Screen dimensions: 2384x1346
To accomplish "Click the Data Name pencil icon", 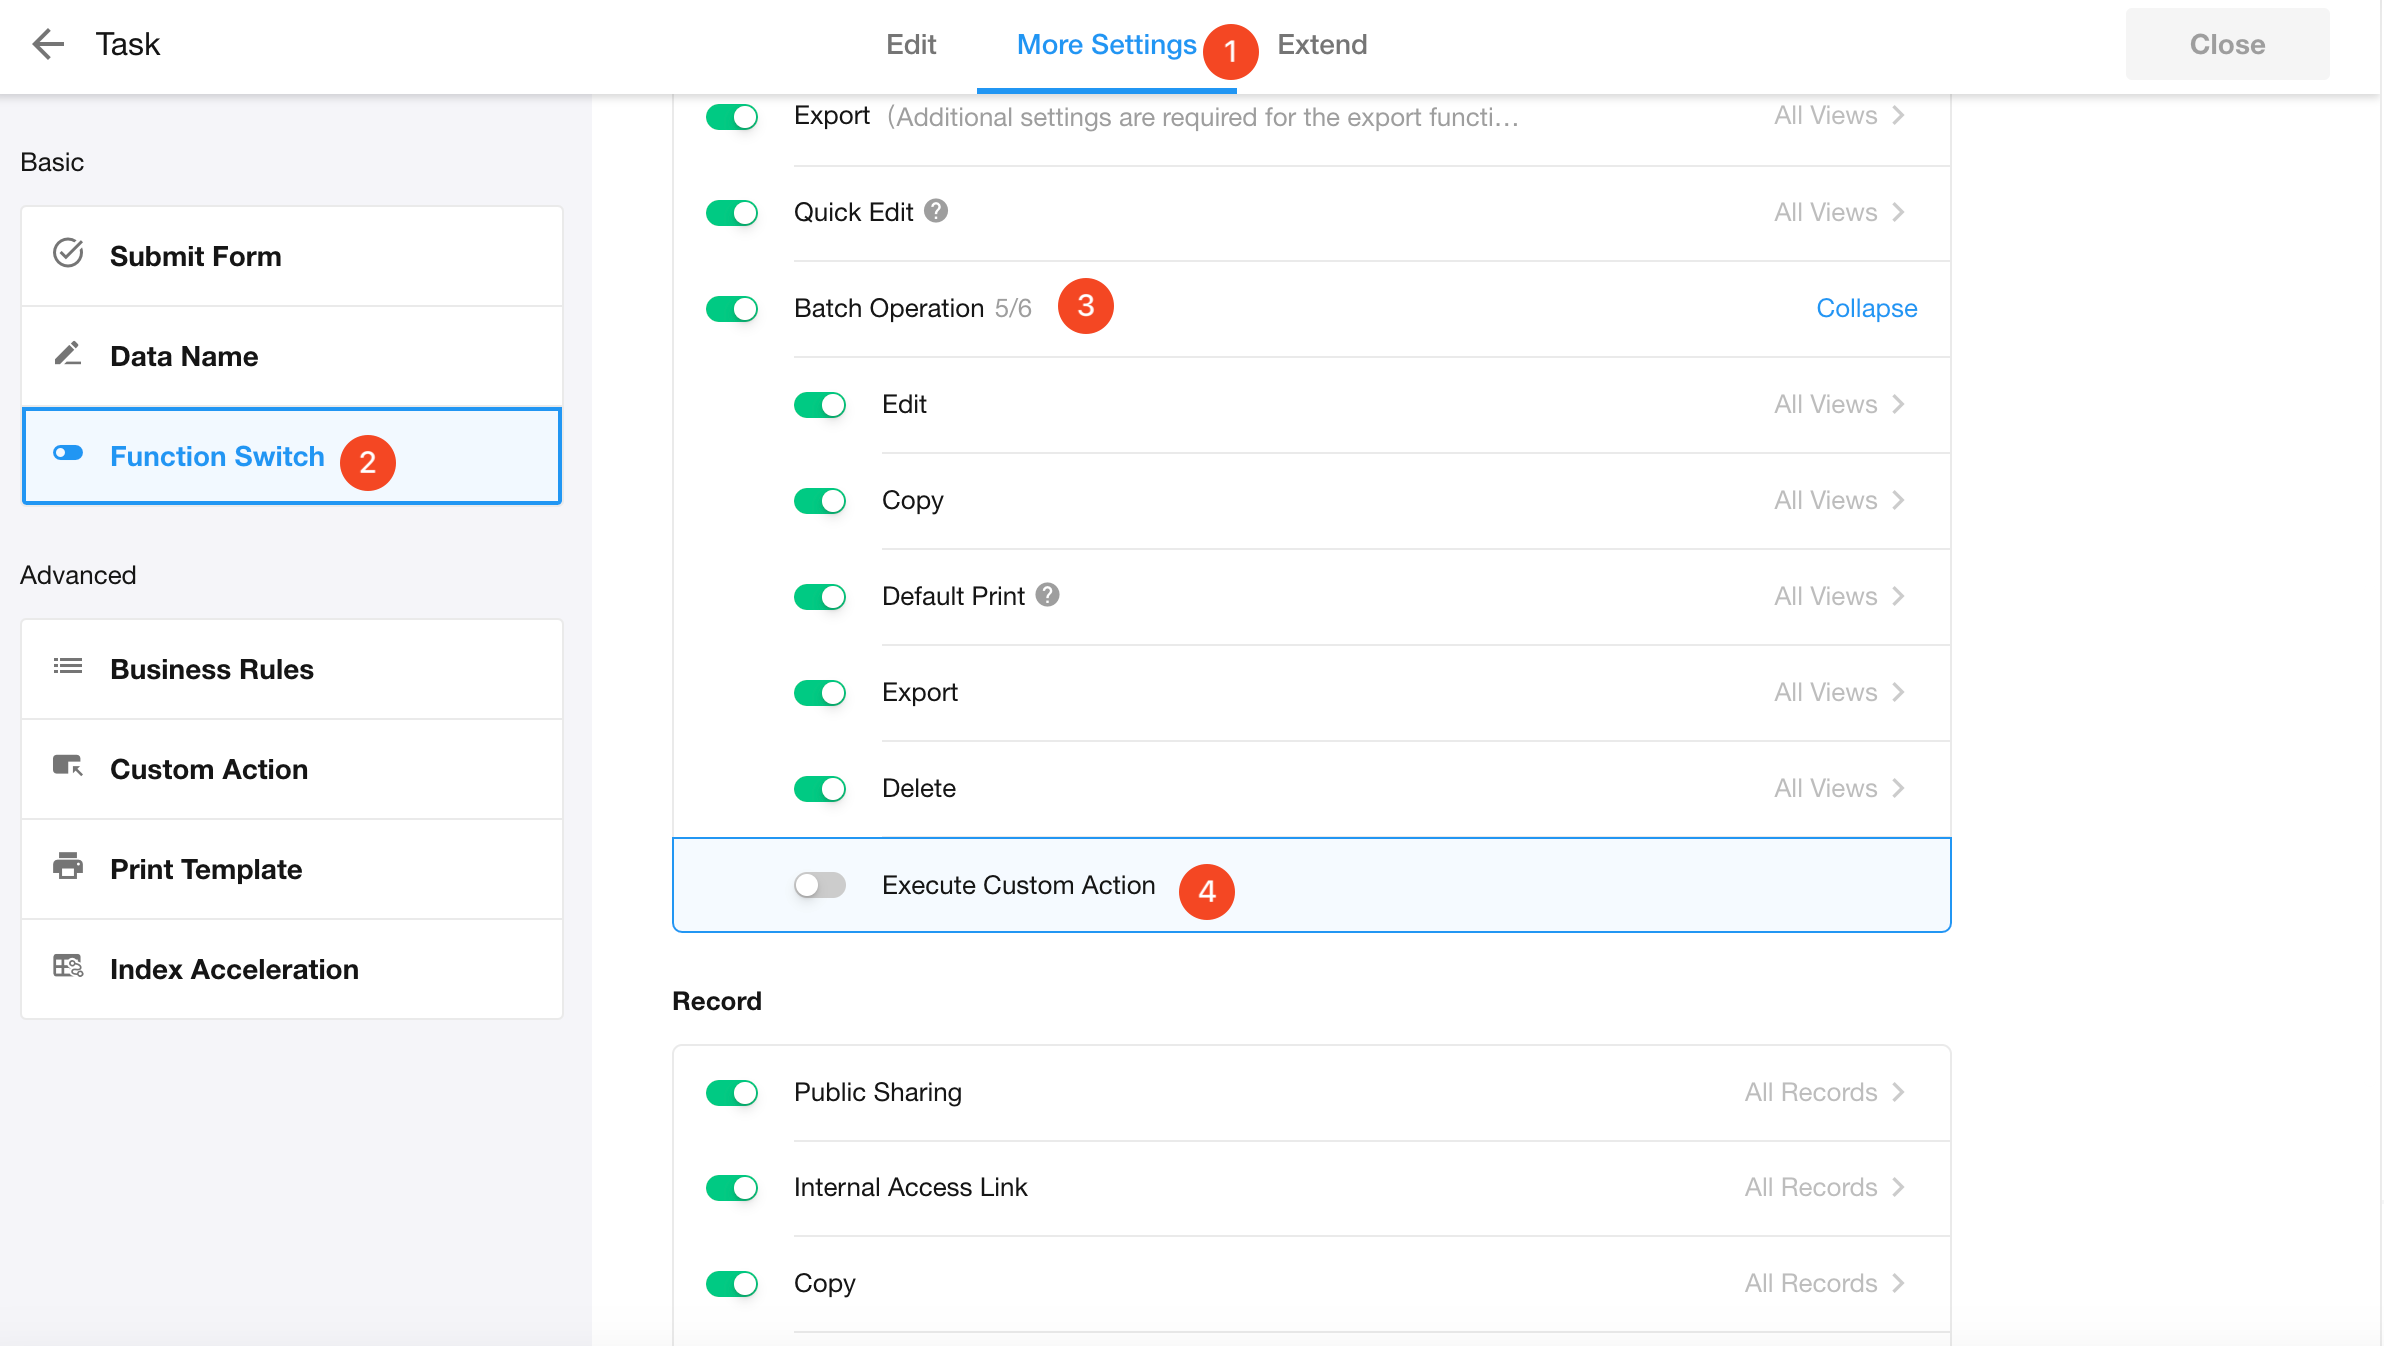I will (x=68, y=354).
